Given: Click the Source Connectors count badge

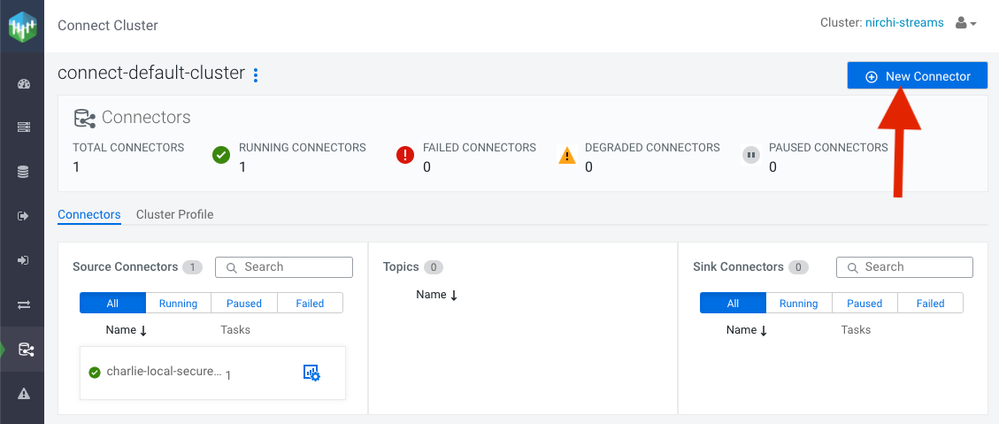Looking at the screenshot, I should point(192,267).
